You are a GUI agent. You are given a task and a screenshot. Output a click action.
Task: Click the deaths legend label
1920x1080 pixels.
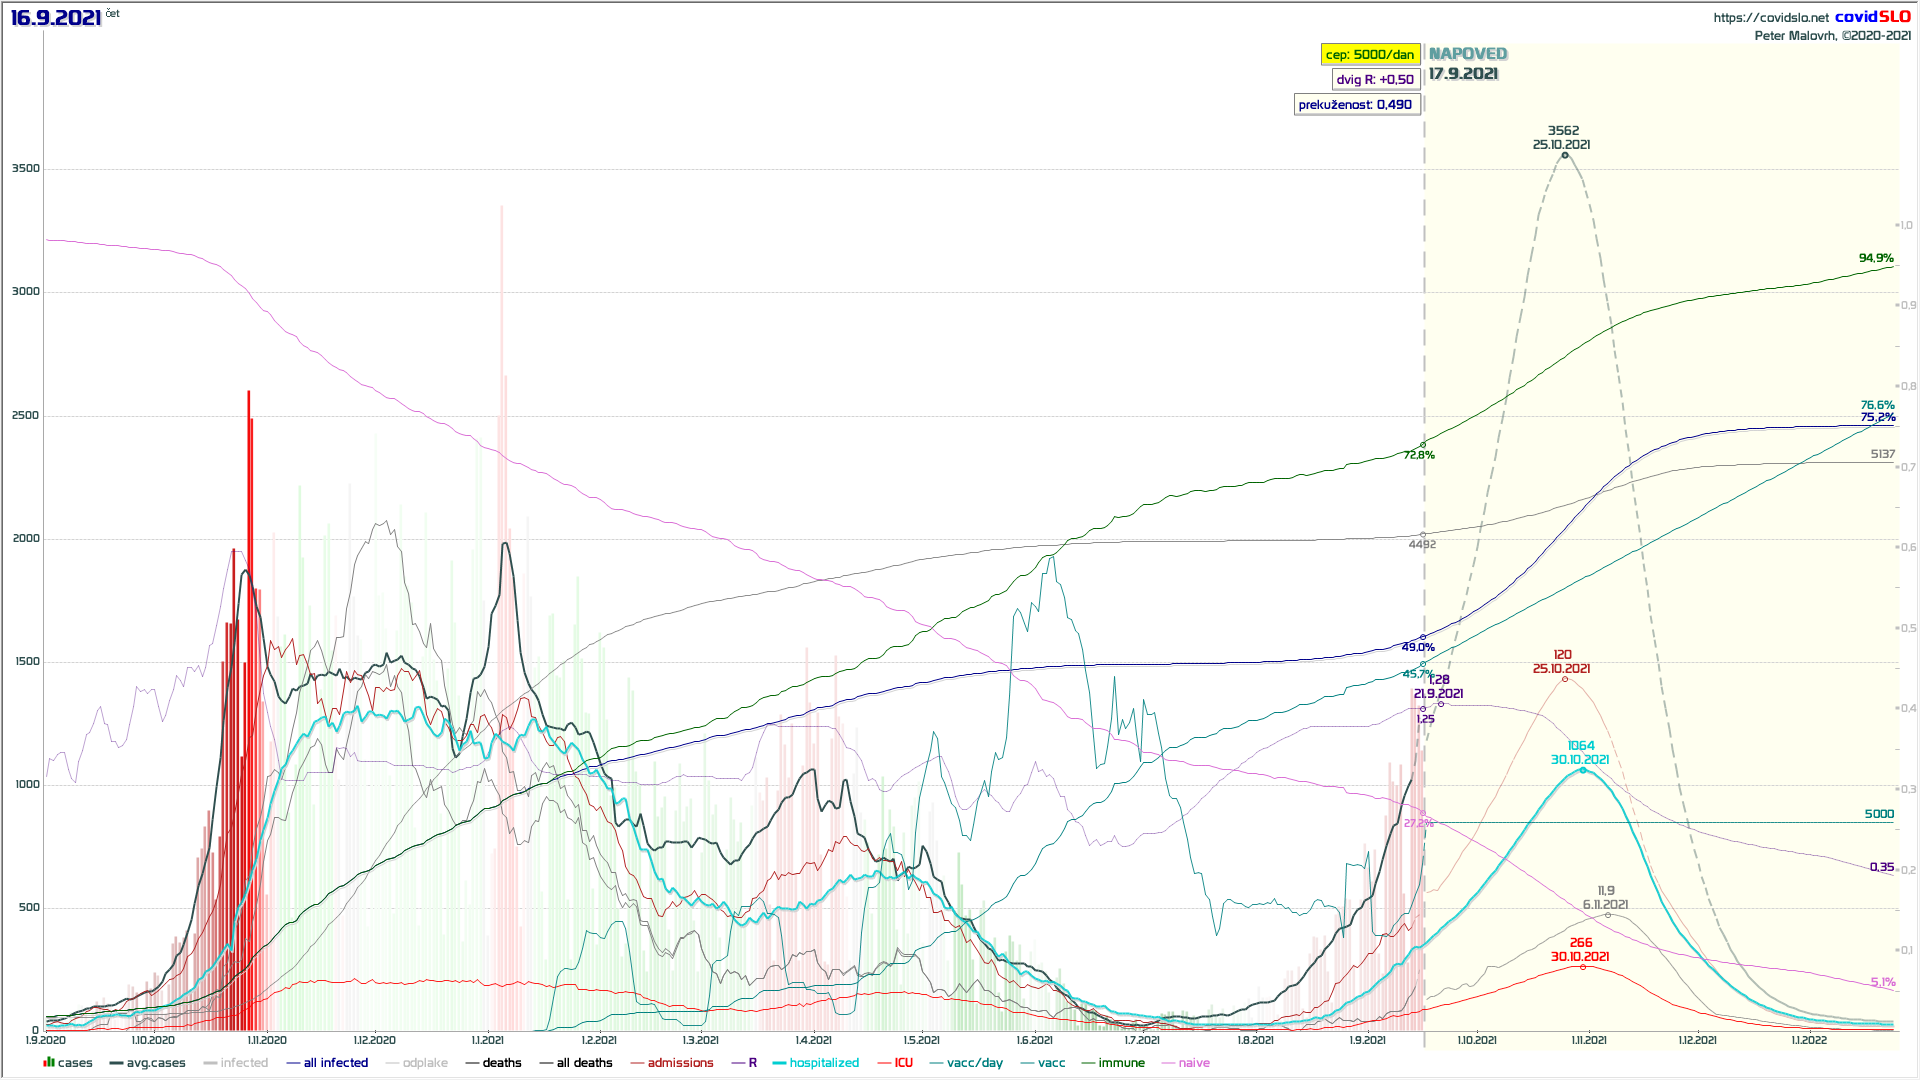(502, 1063)
